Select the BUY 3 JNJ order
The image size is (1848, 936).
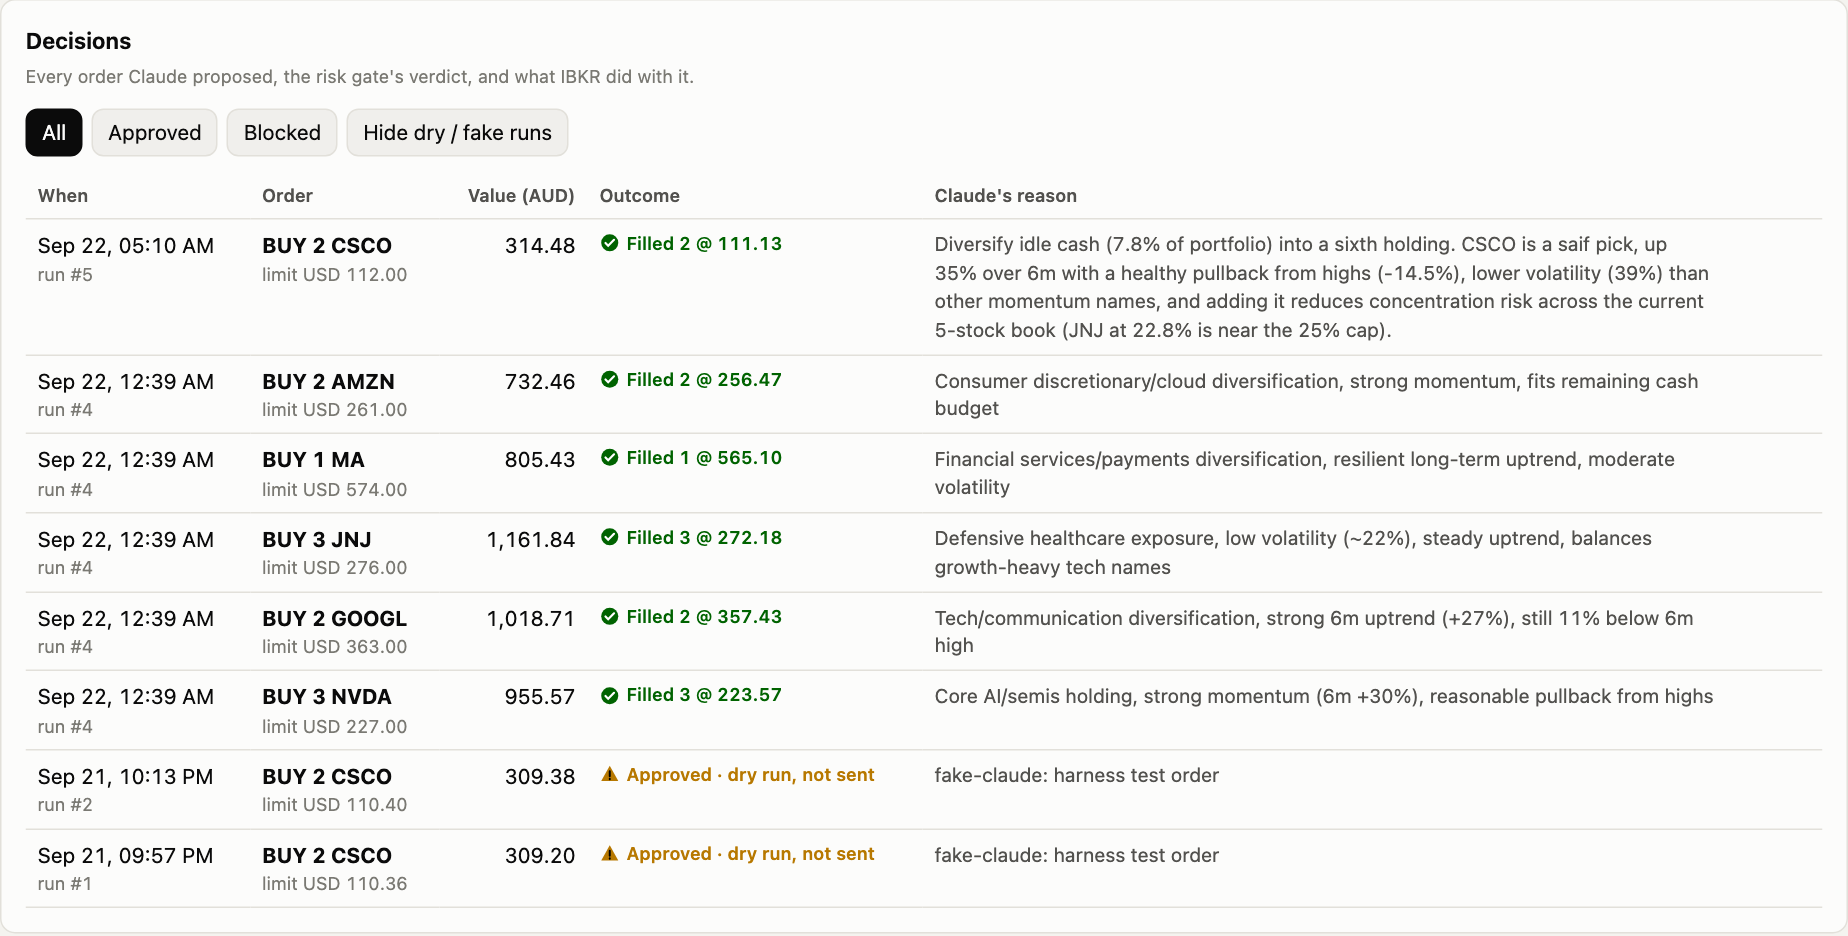[x=317, y=540]
